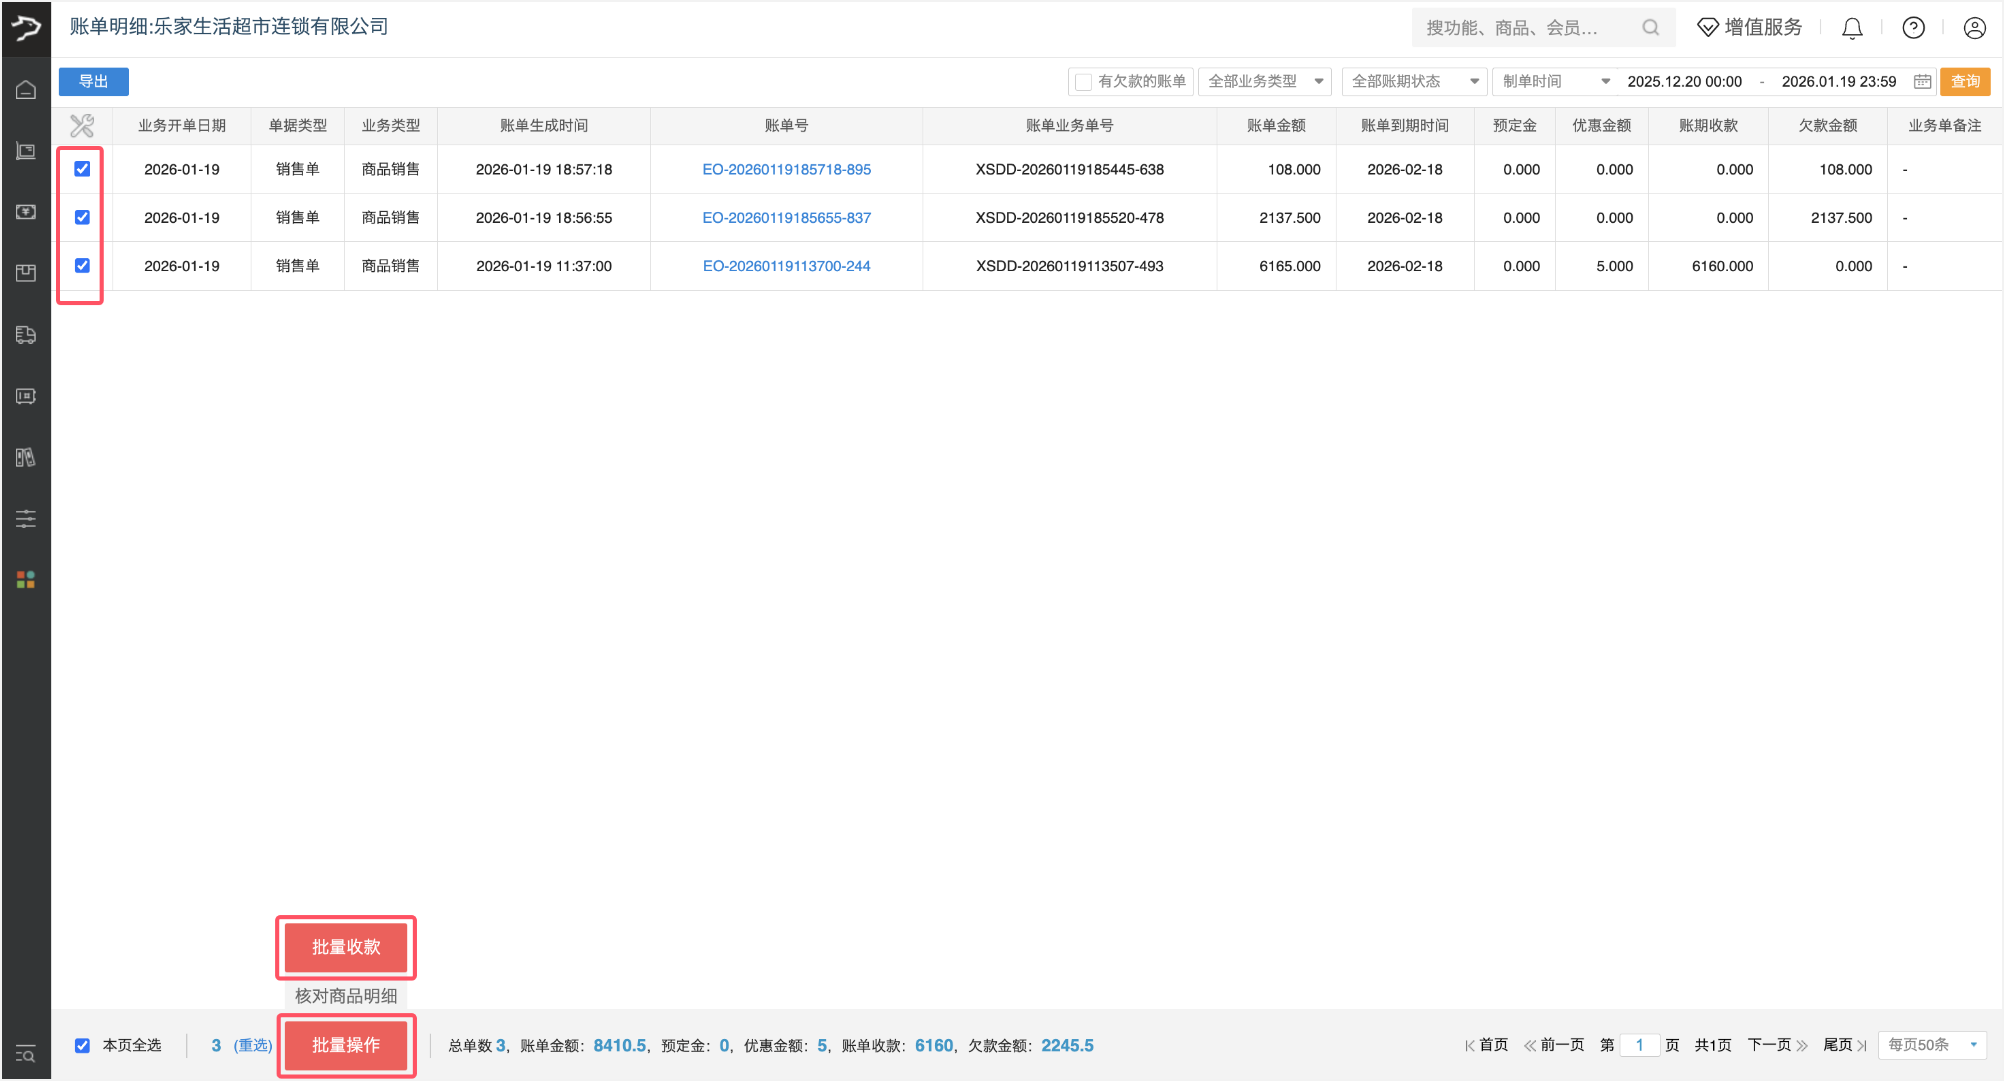Open the colorful apps grid icon
Screen dimensions: 2005x1082
pyautogui.click(x=26, y=580)
